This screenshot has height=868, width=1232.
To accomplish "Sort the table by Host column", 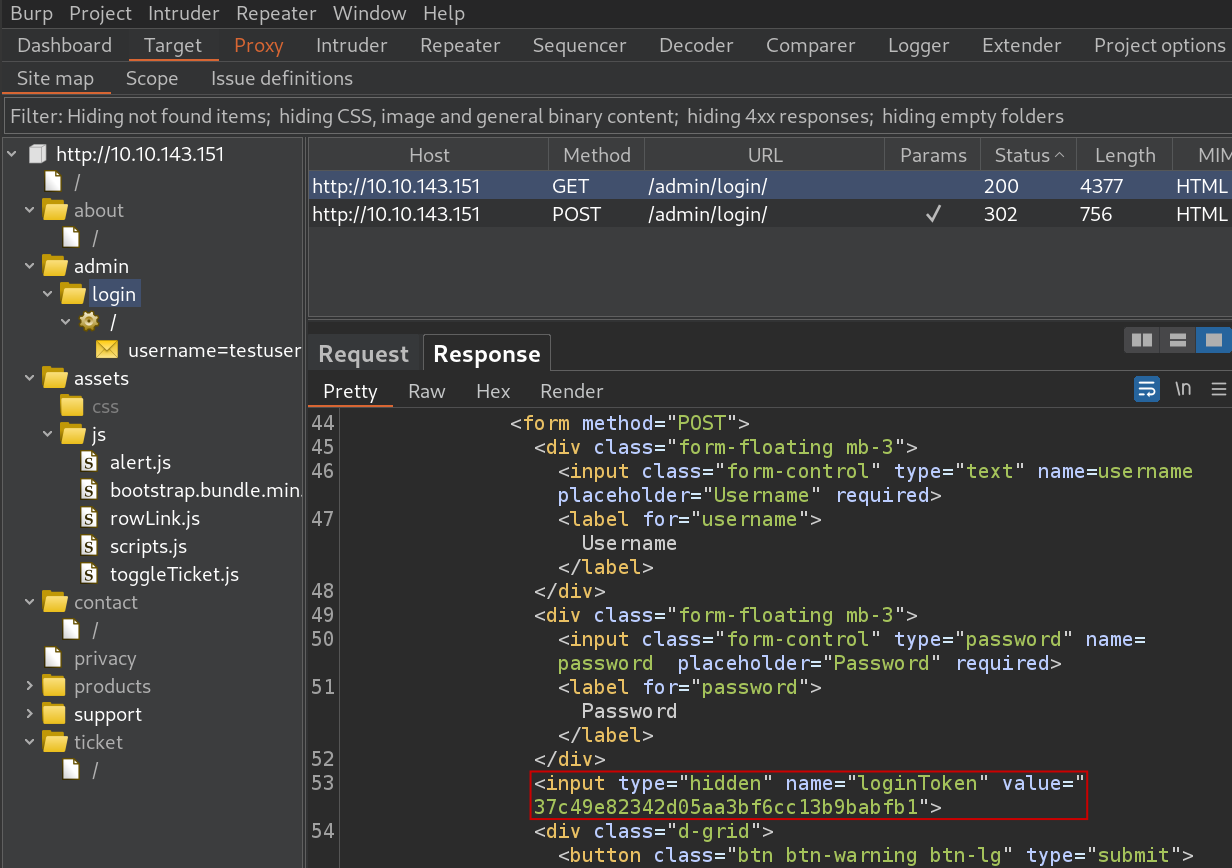I will tap(429, 155).
